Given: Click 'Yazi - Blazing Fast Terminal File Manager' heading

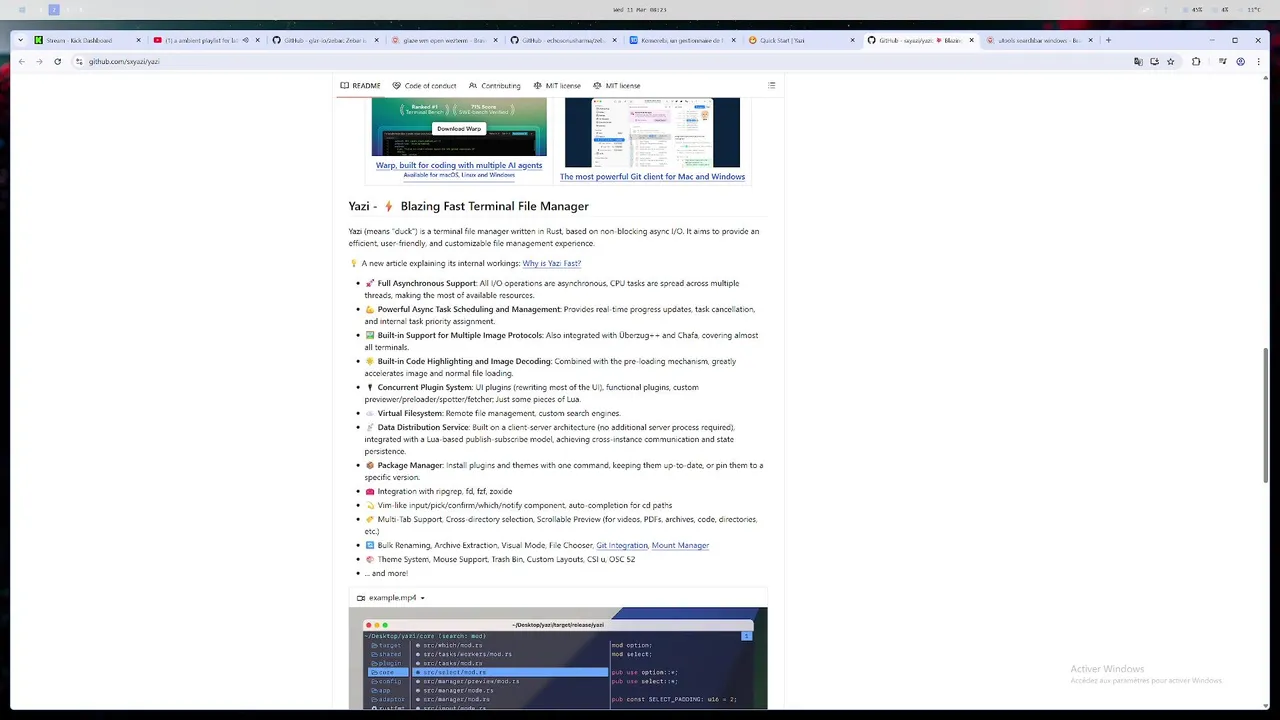Looking at the screenshot, I should (x=468, y=206).
